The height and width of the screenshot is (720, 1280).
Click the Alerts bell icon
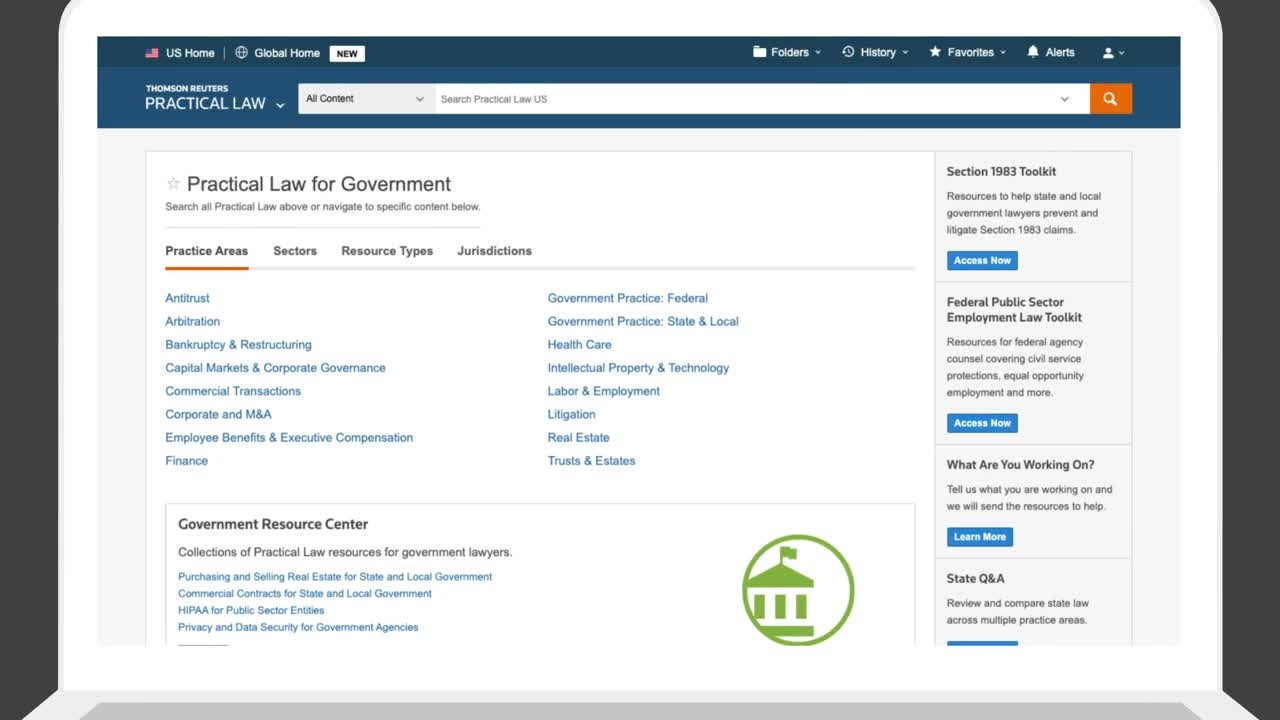pyautogui.click(x=1033, y=53)
